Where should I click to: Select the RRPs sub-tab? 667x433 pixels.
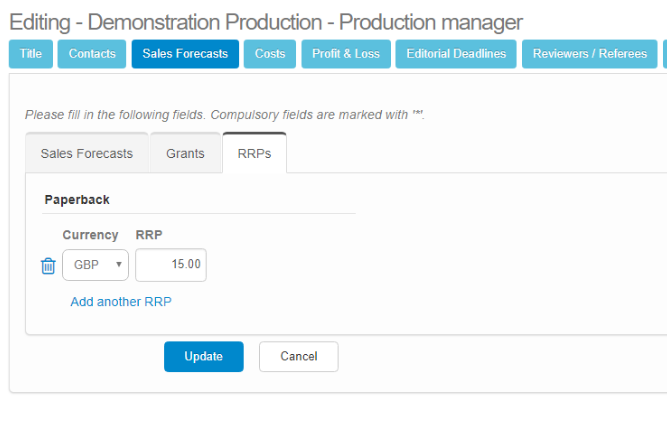[x=254, y=153]
